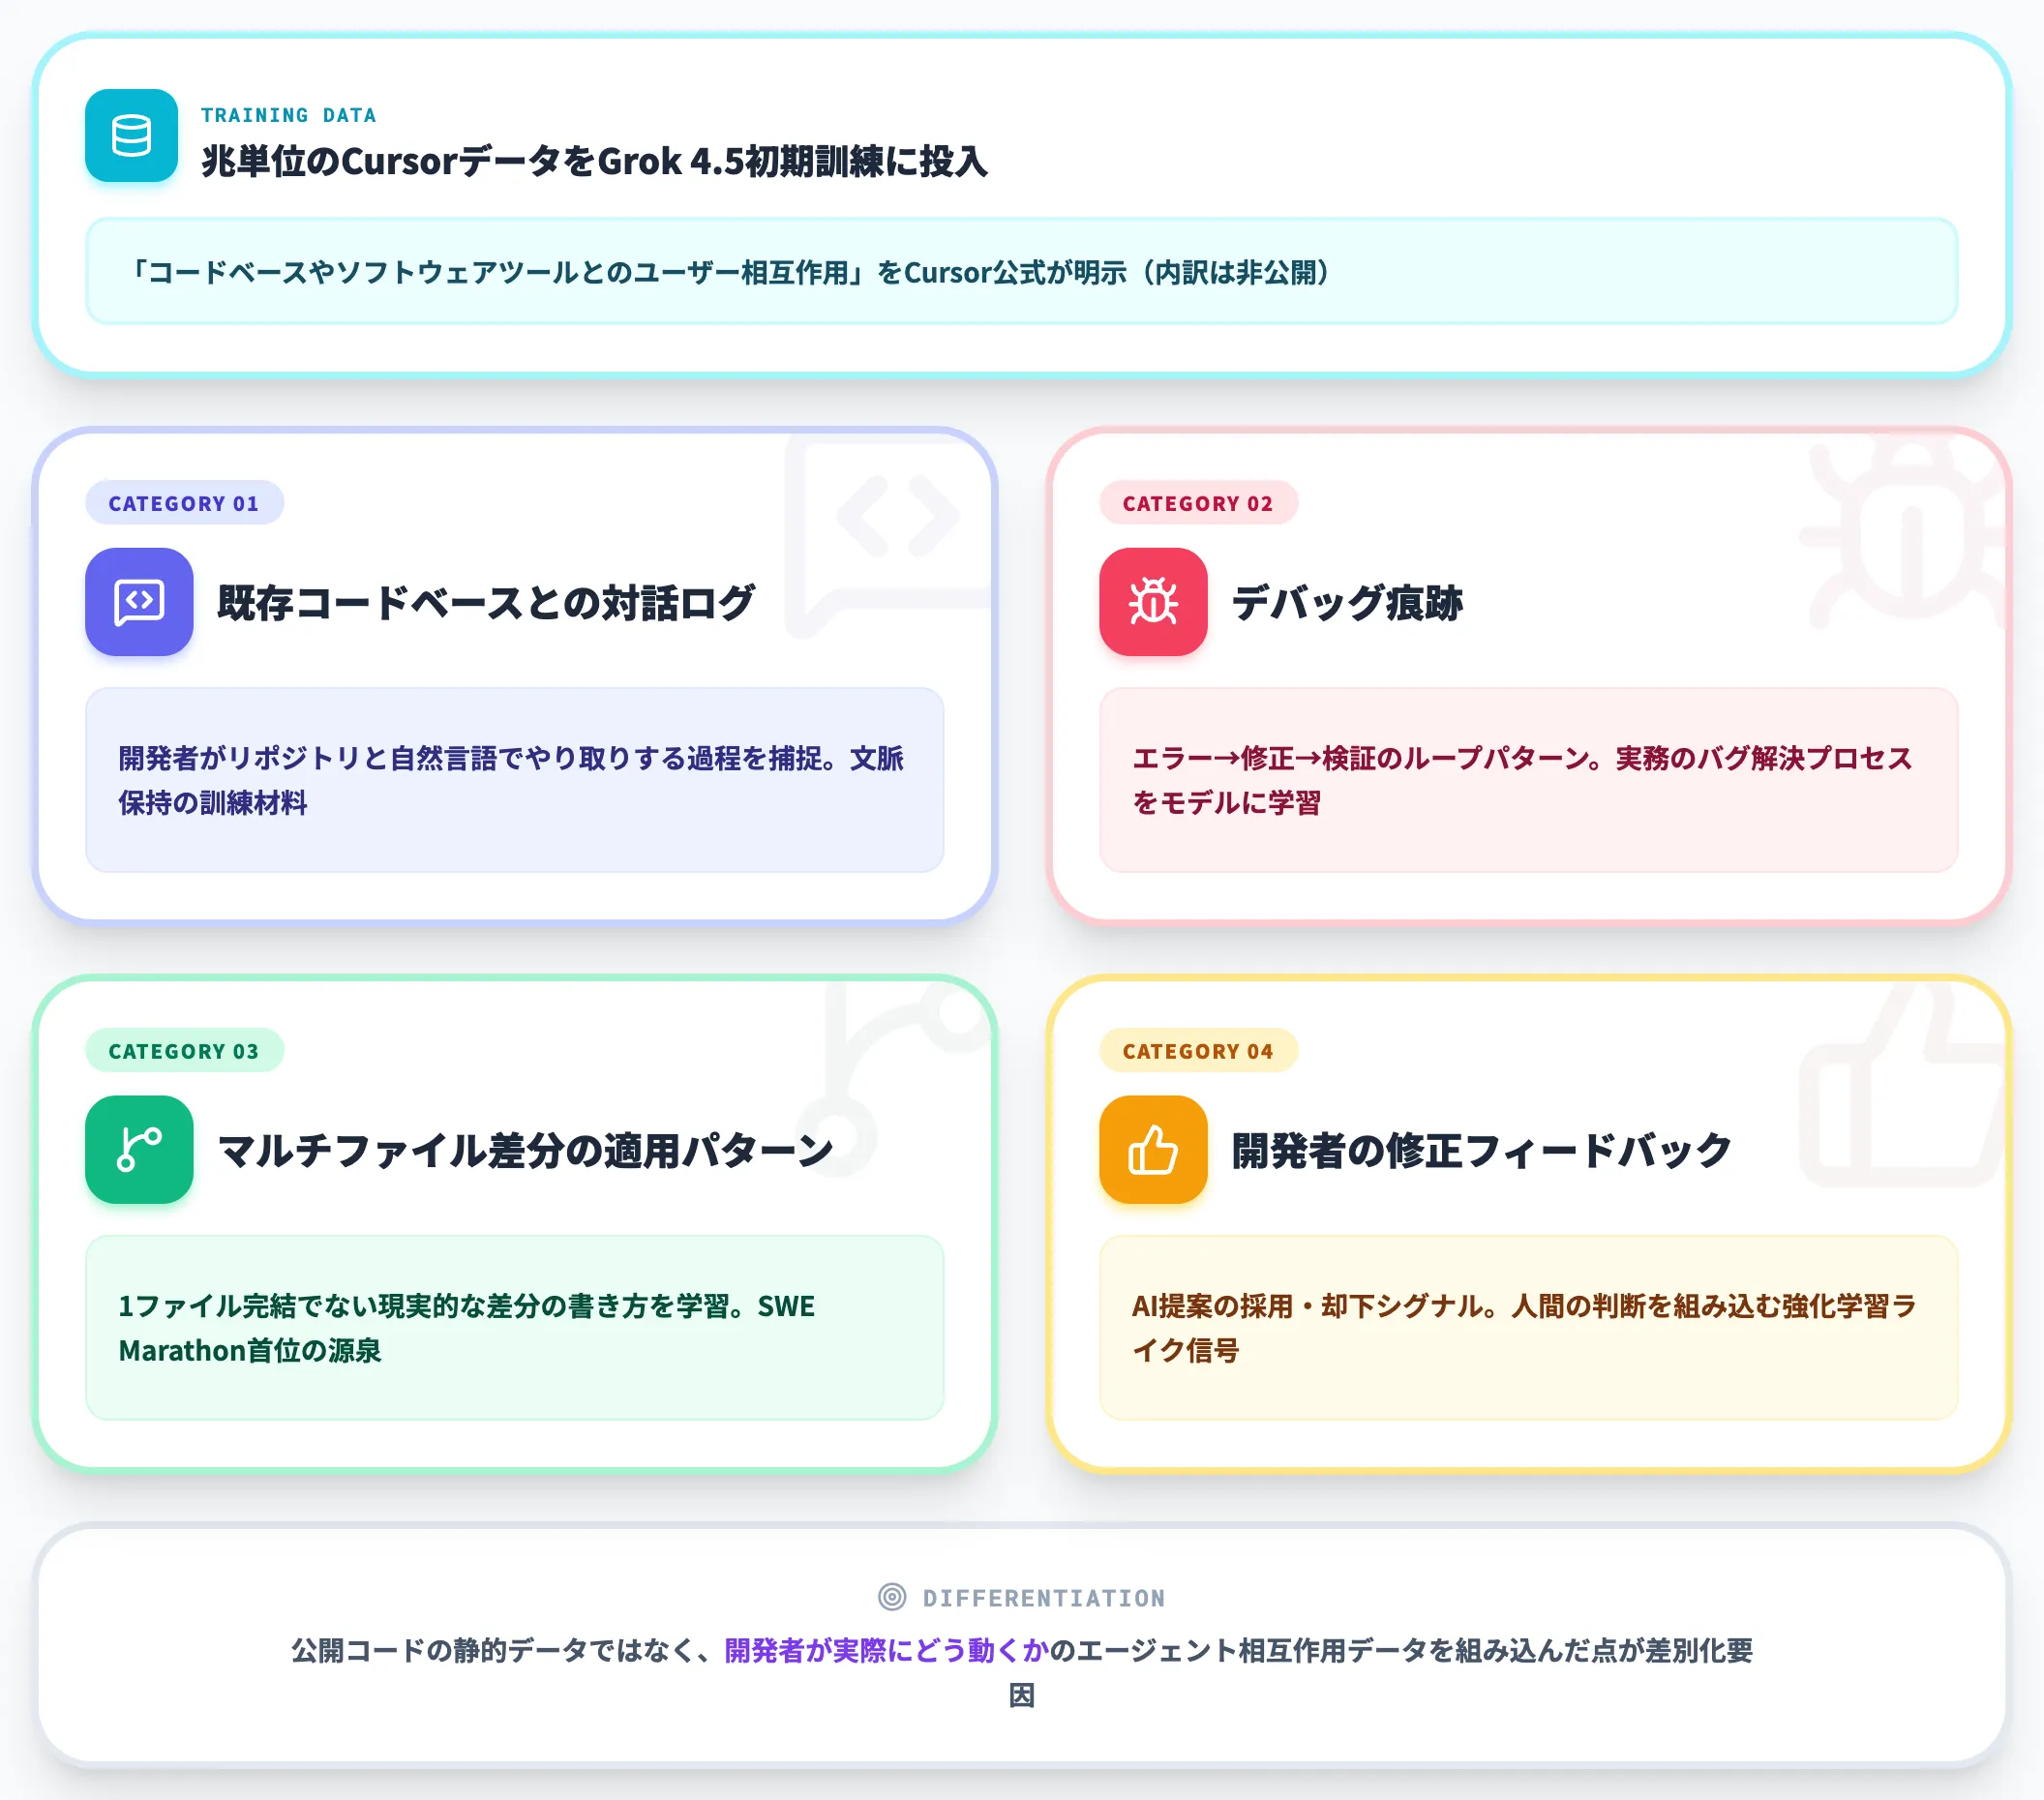
Task: Click the heading 既存コードベースとの対話ログ
Action: pos(486,602)
